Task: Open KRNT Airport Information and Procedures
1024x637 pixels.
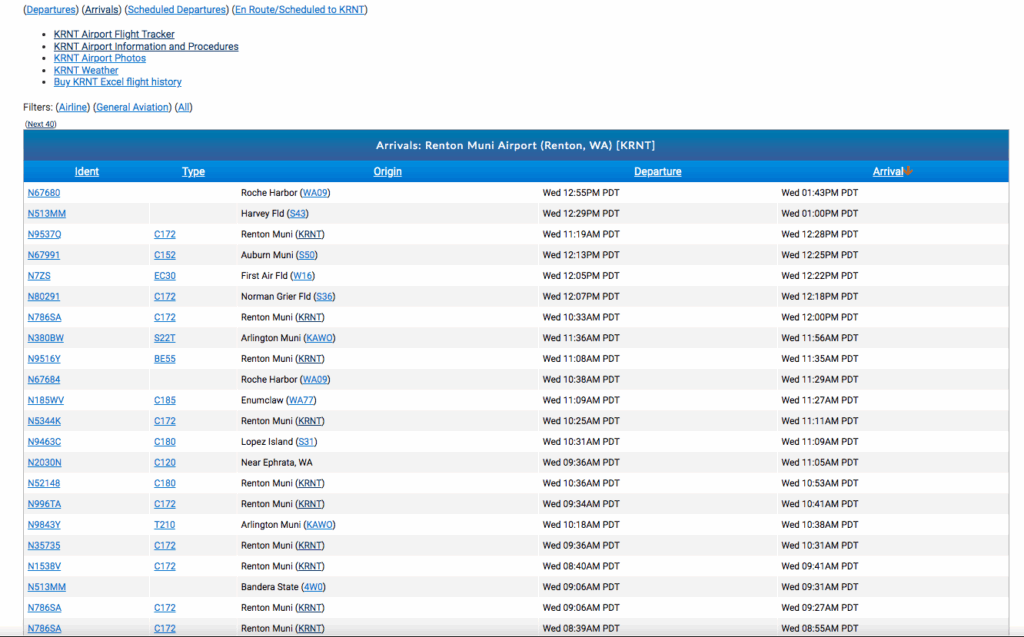Action: click(x=146, y=46)
